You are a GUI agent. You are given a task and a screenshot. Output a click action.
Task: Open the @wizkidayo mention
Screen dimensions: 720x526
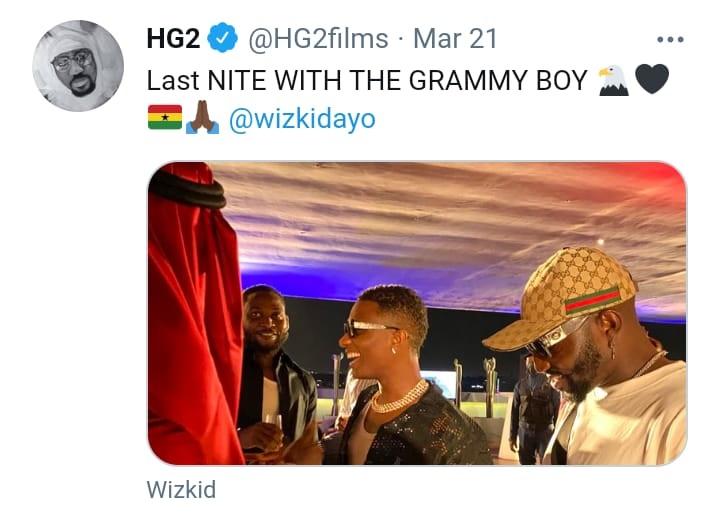(302, 120)
